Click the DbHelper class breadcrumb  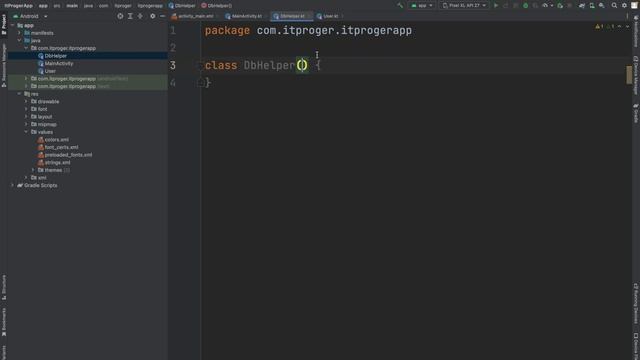click(182, 6)
